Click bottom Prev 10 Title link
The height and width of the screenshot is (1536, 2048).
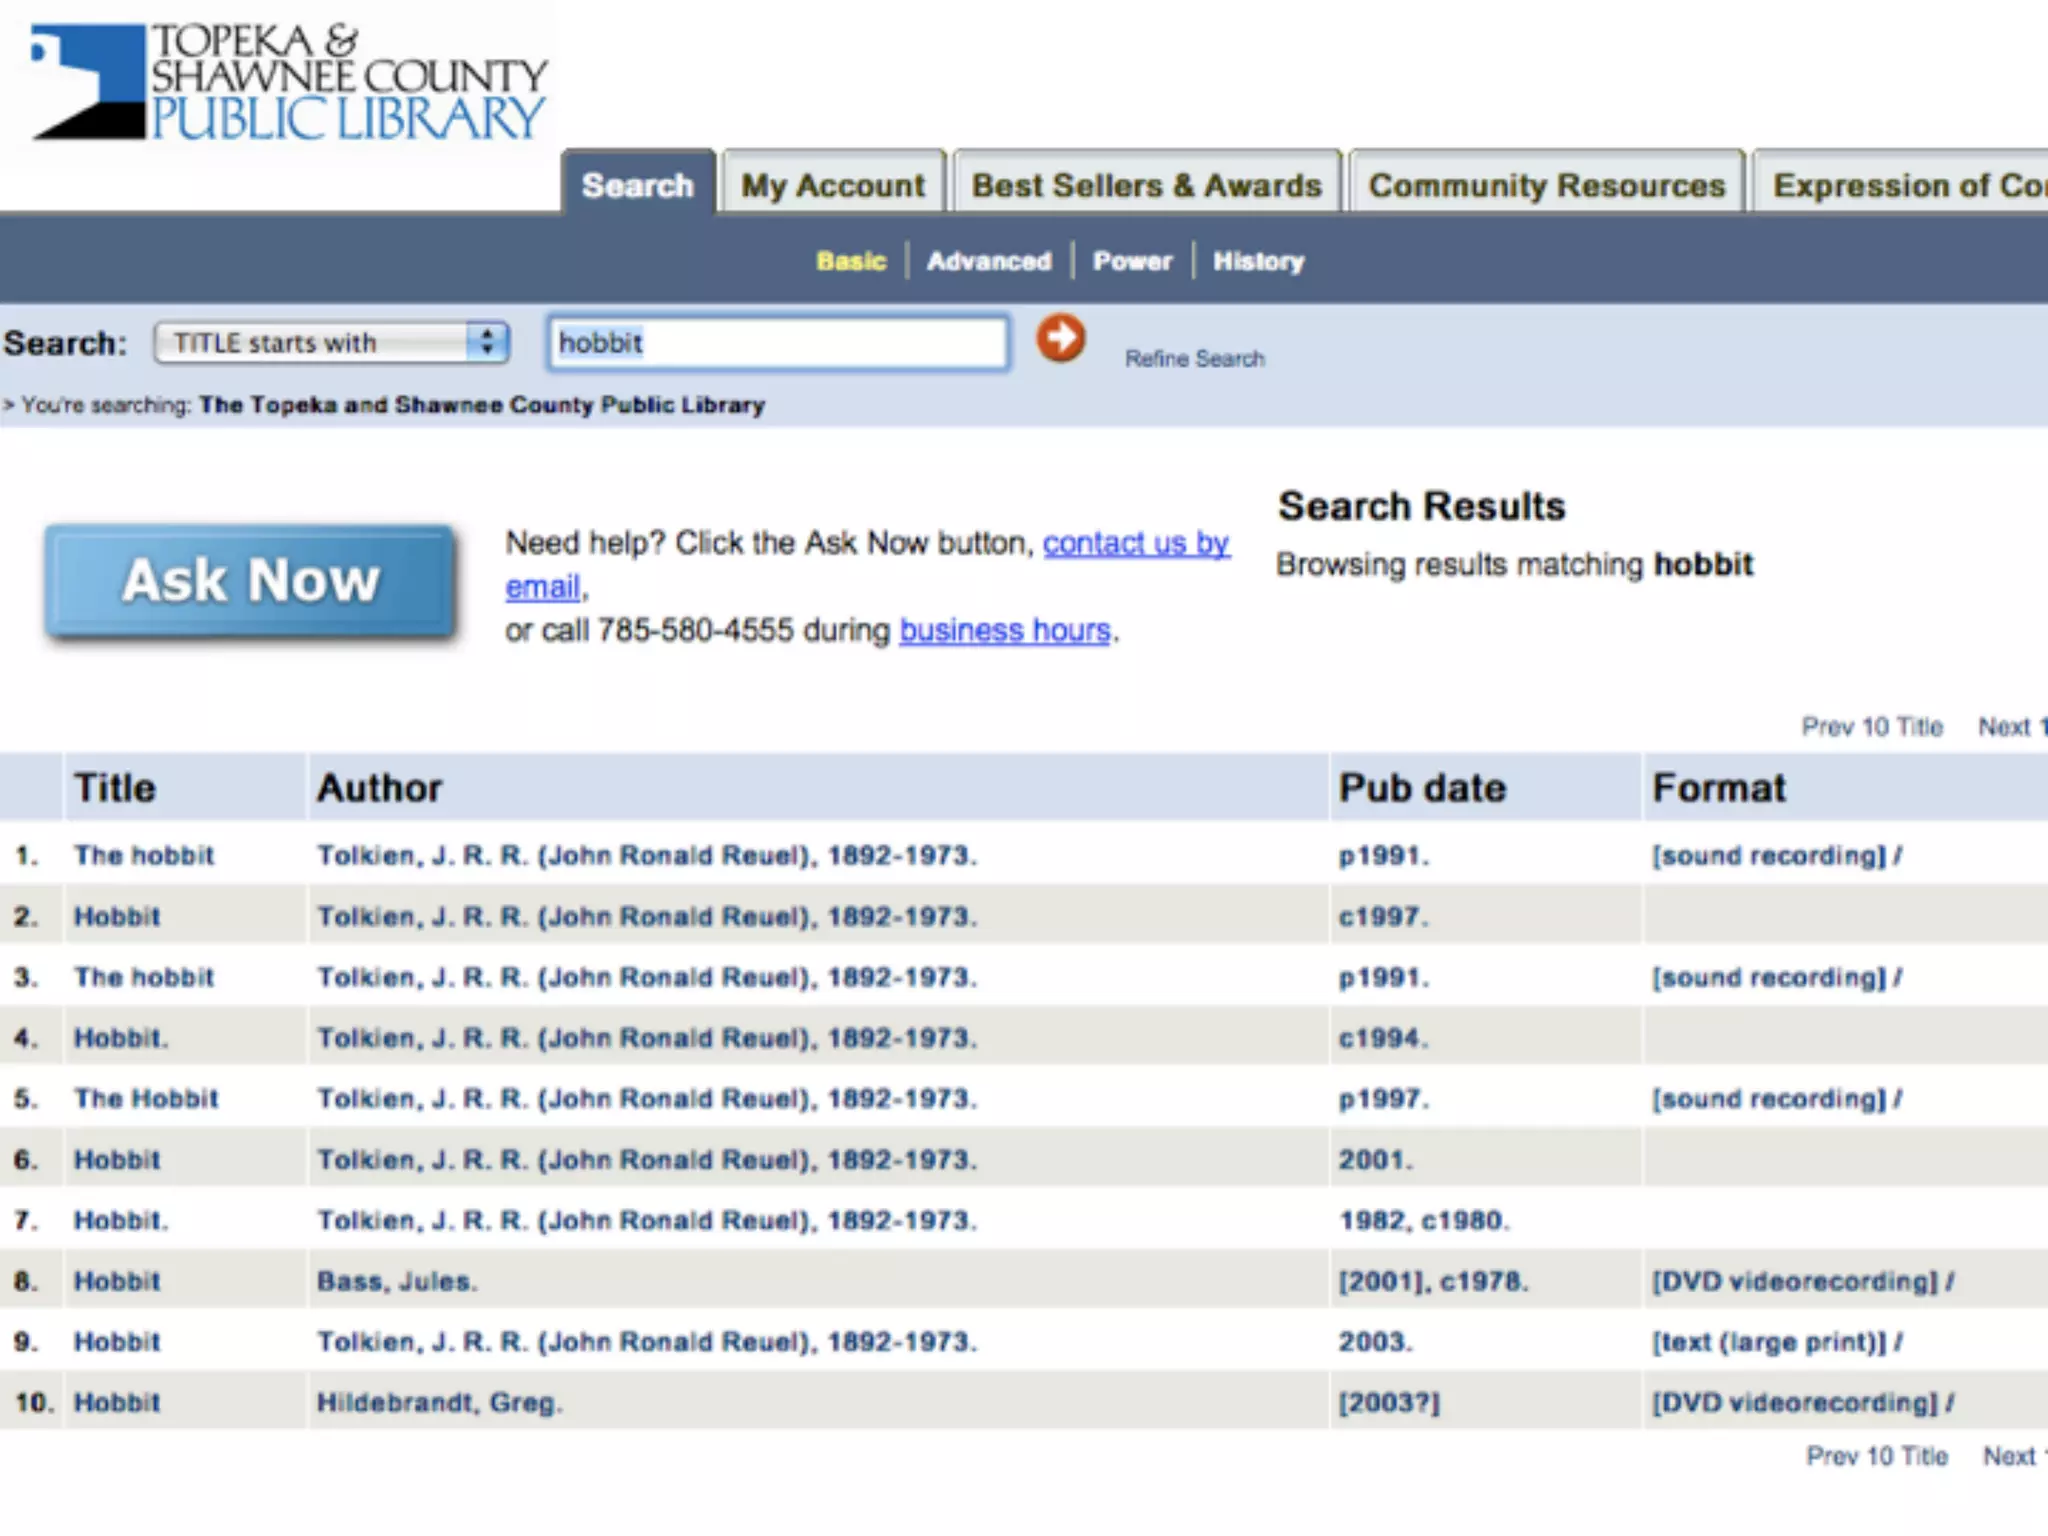pos(1876,1456)
